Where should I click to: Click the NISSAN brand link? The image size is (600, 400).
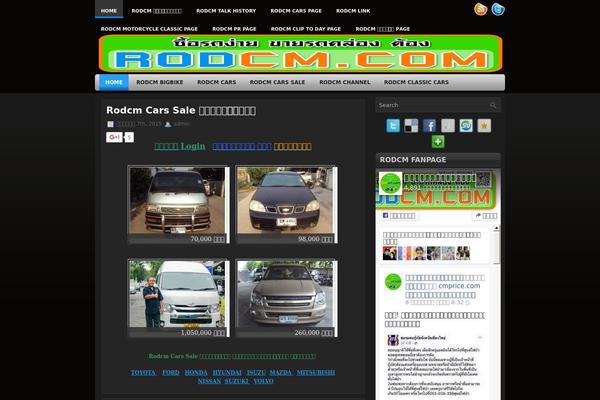(209, 381)
